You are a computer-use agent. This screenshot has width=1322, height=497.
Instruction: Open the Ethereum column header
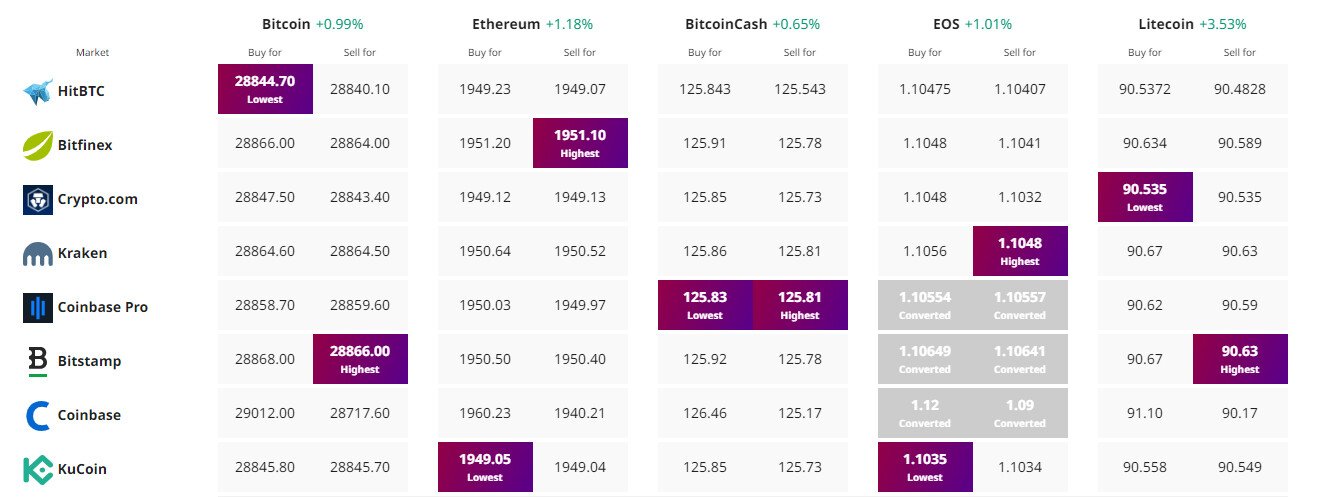pos(506,24)
